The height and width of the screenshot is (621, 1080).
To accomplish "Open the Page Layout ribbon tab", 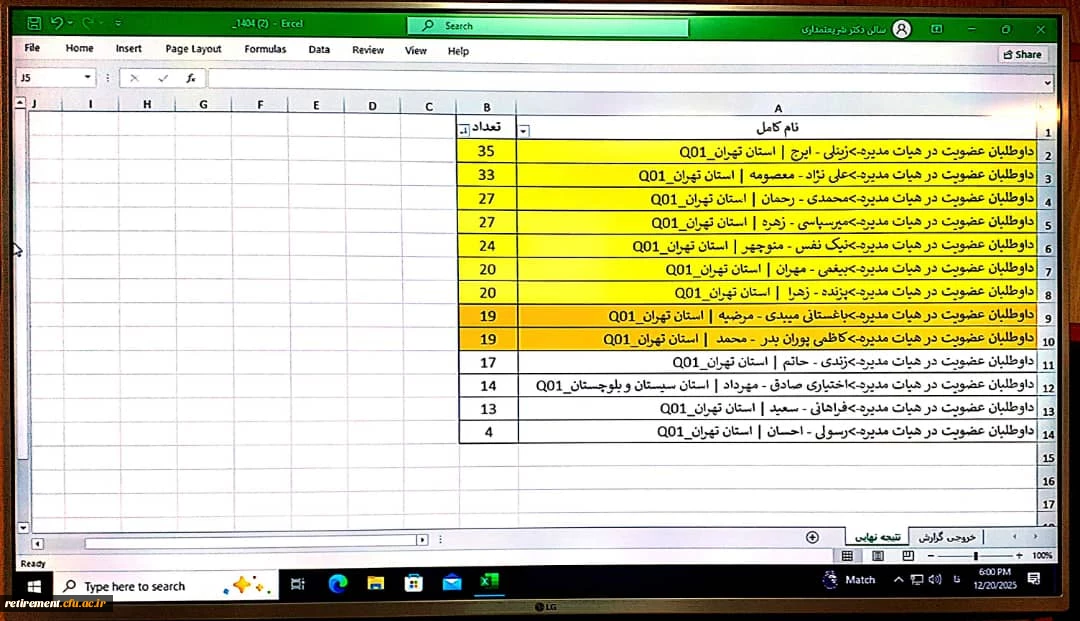I will pos(193,49).
